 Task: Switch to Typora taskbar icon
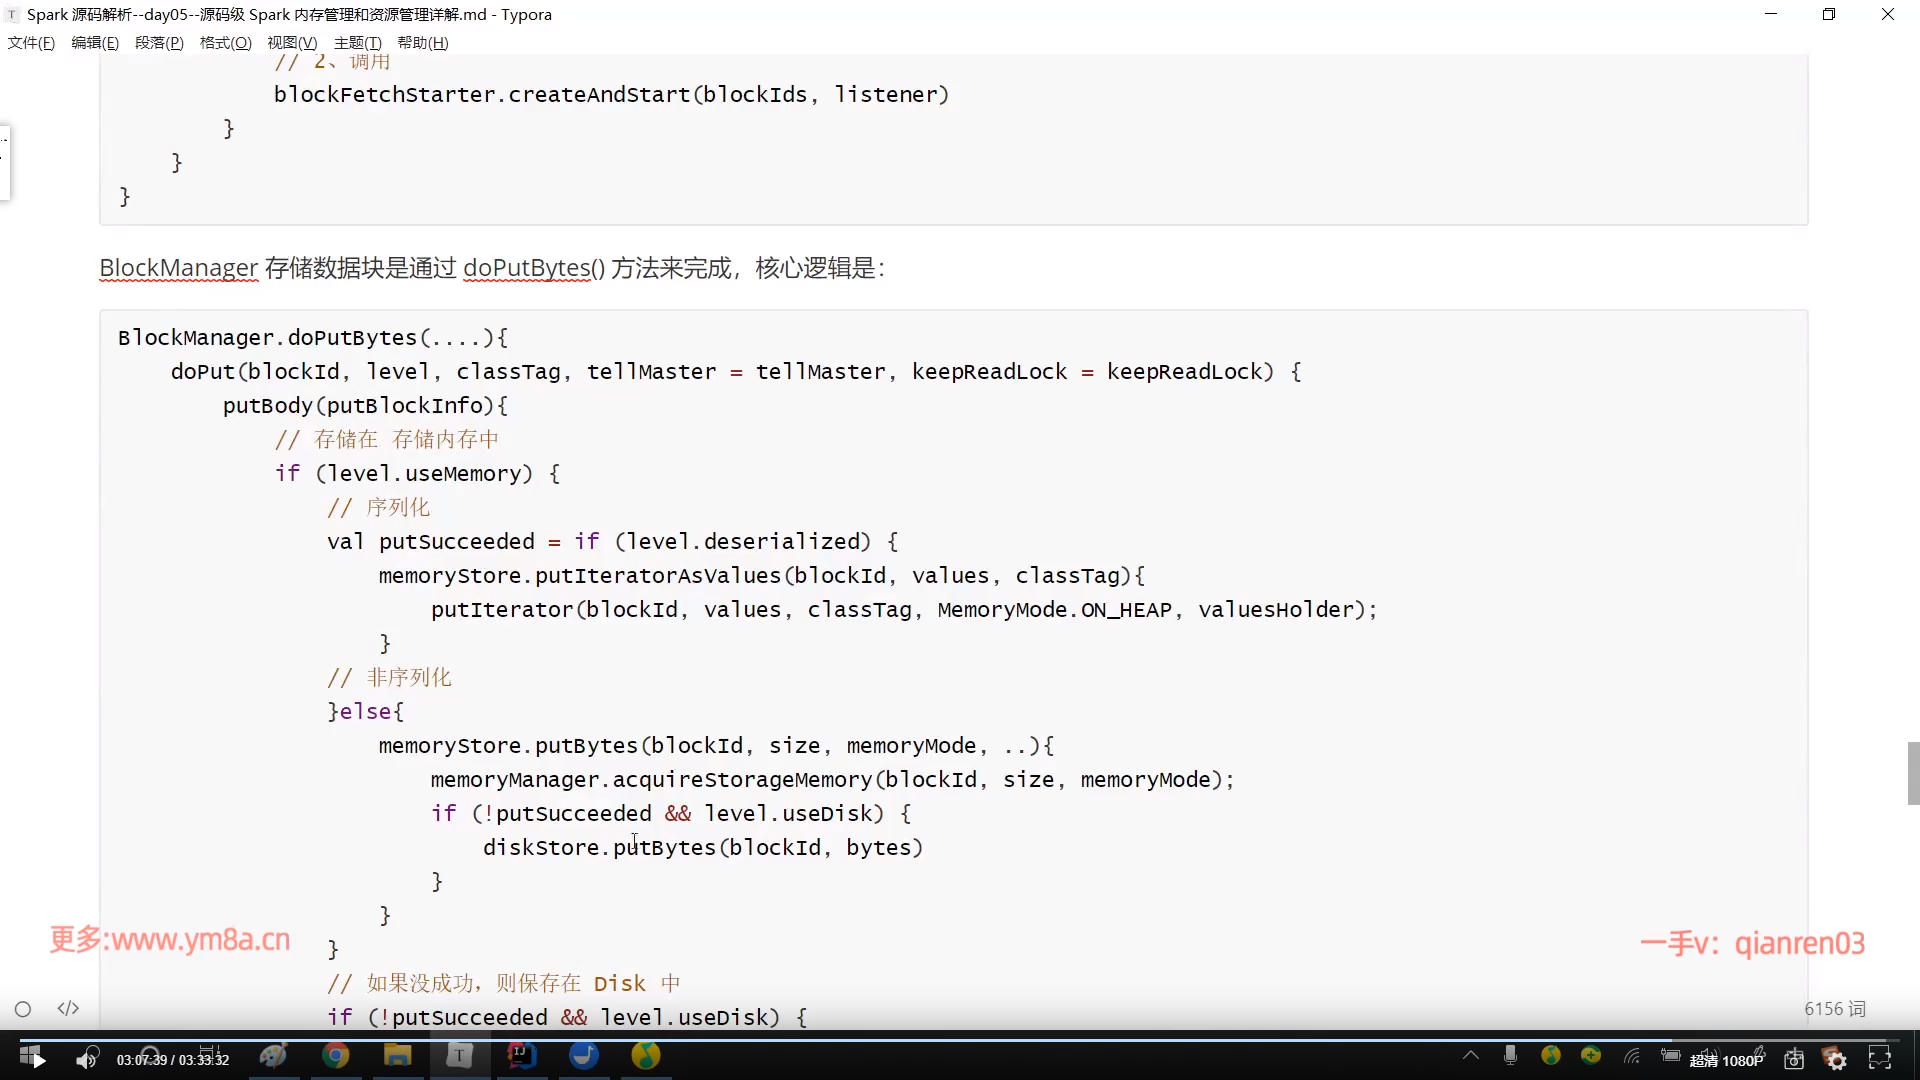(459, 1056)
